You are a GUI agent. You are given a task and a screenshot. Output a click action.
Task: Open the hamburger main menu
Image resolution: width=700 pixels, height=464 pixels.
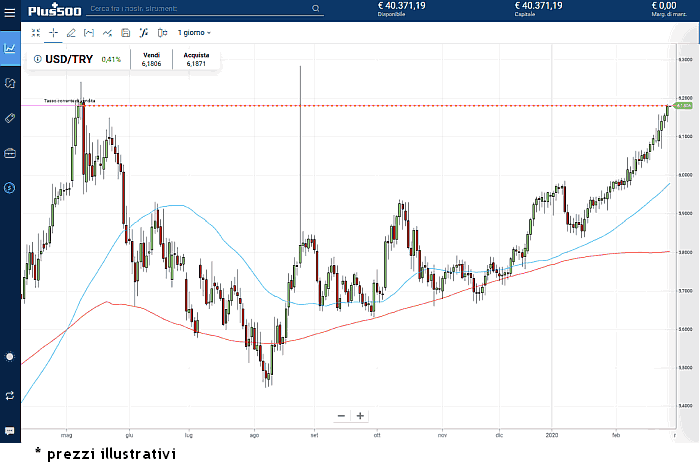click(x=10, y=11)
